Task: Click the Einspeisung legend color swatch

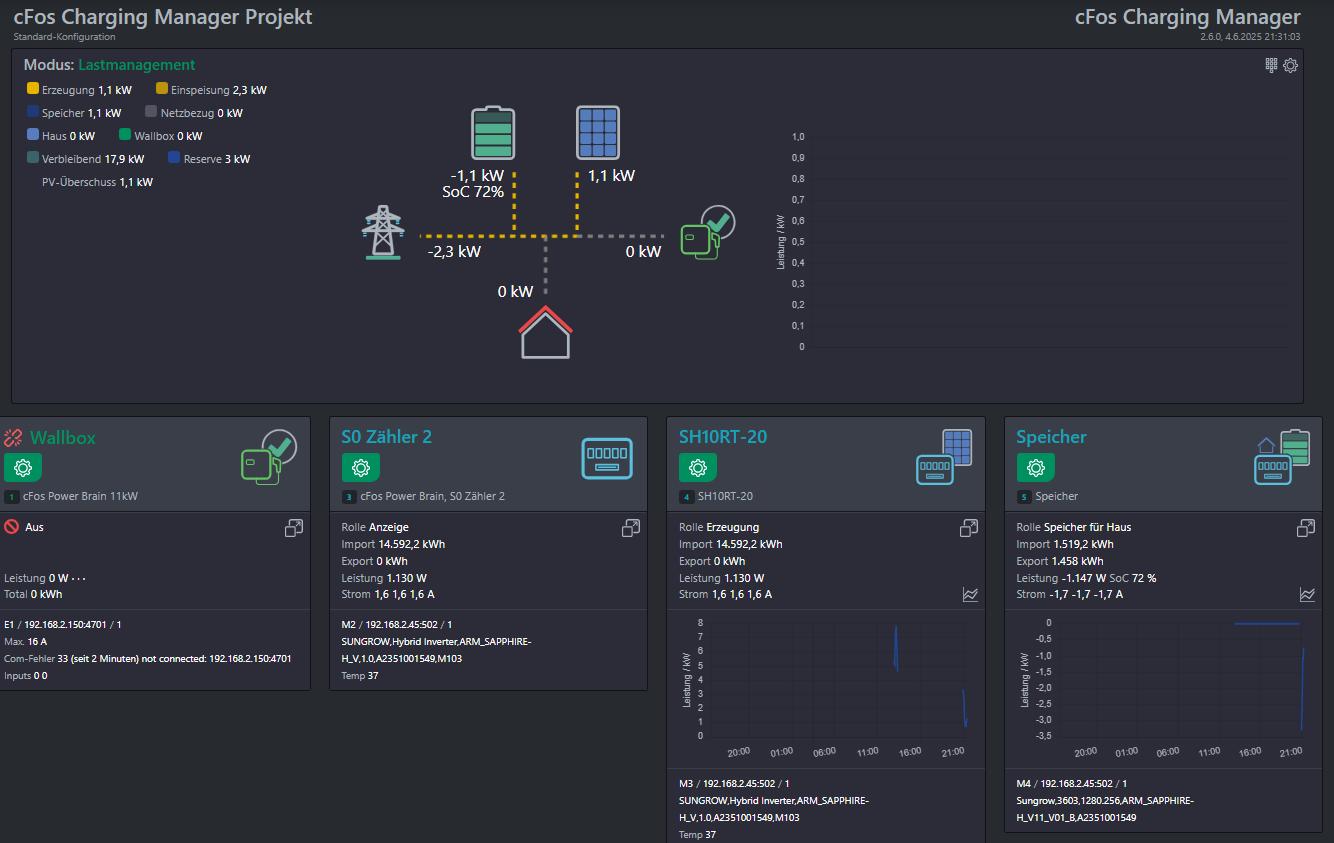Action: 162,89
